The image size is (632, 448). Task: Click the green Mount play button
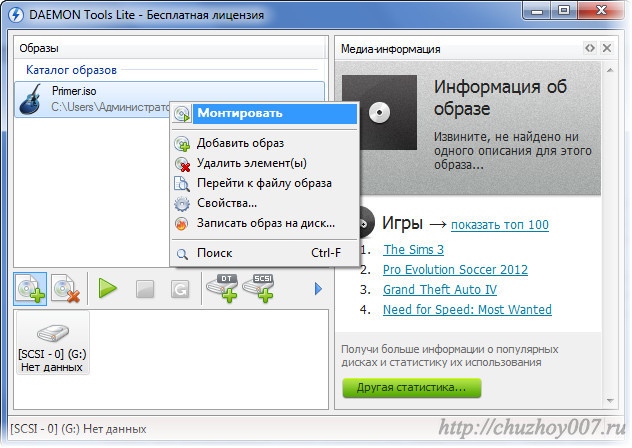108,289
